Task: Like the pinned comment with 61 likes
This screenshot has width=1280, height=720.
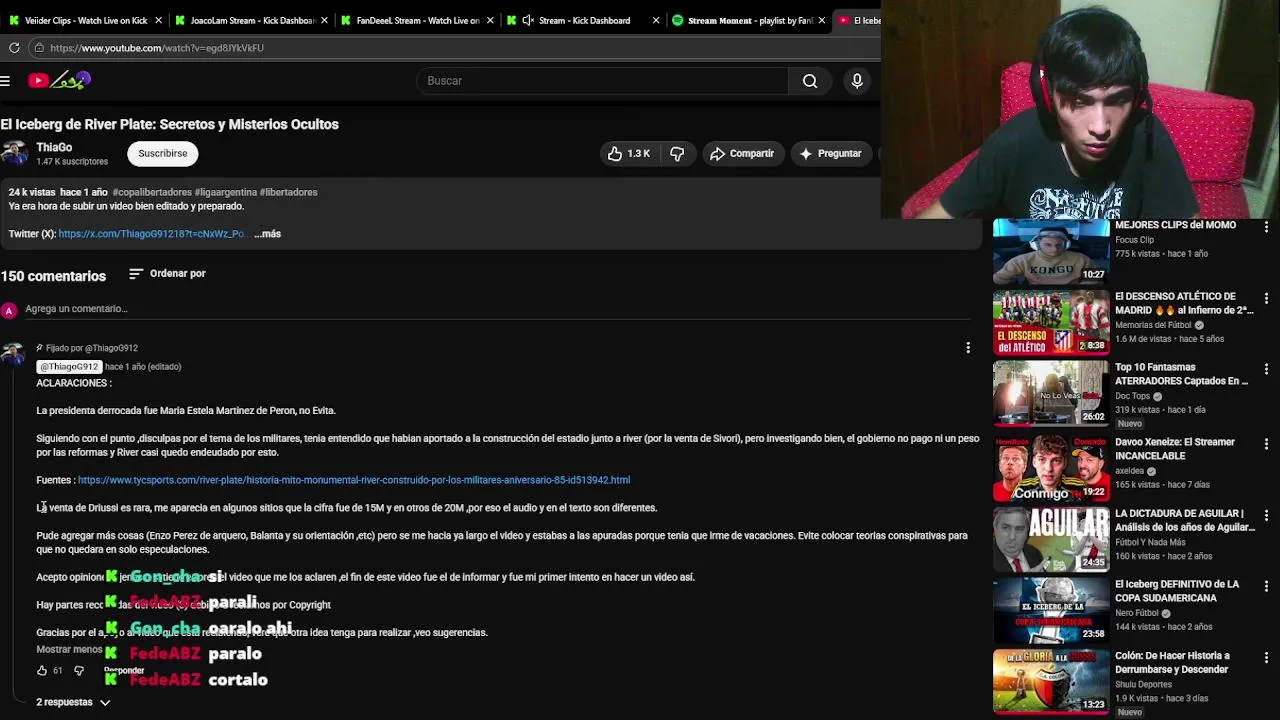Action: [42, 671]
